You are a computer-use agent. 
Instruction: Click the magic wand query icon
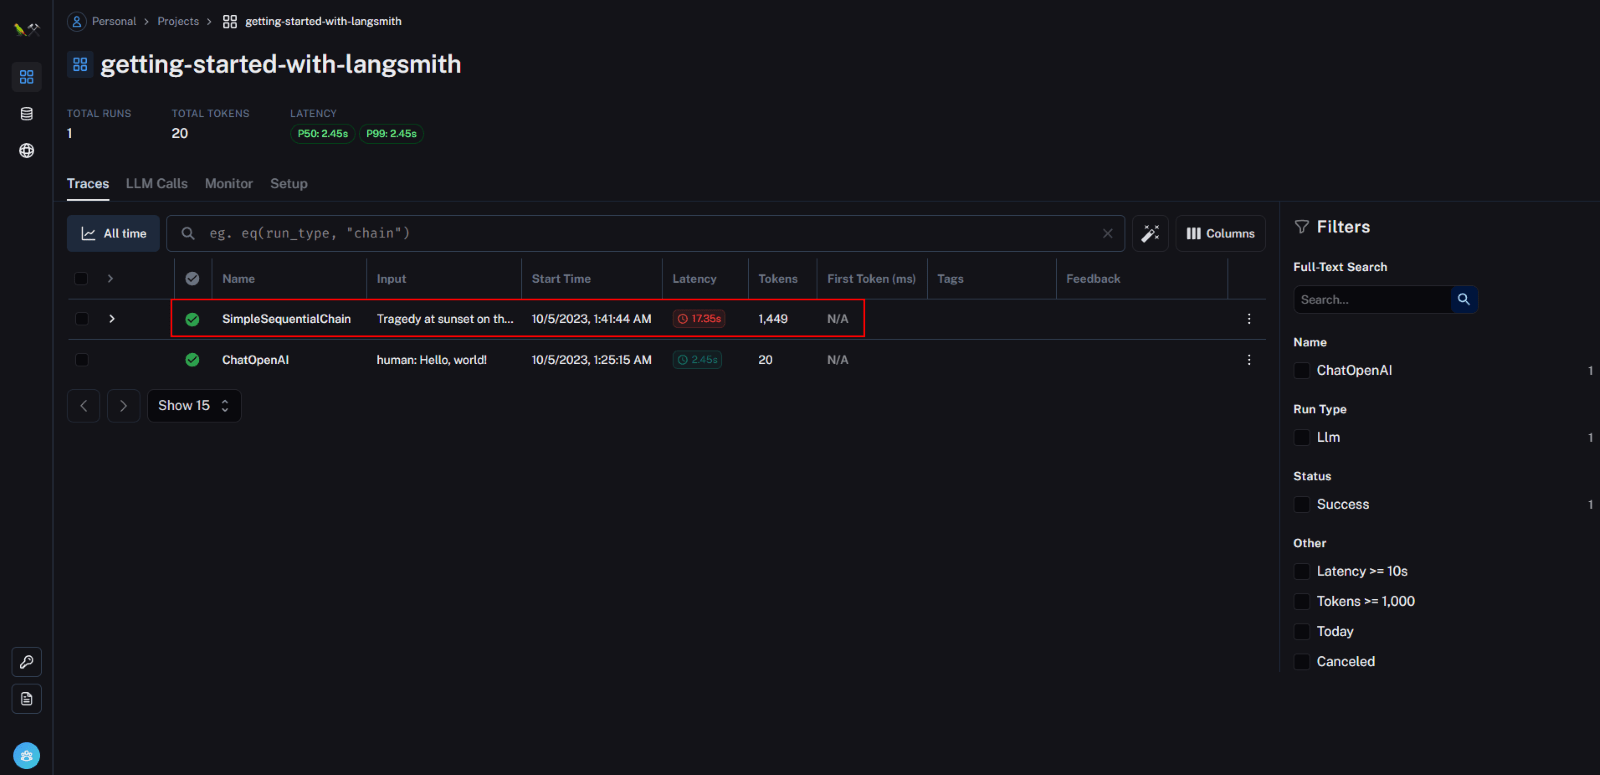(x=1150, y=234)
